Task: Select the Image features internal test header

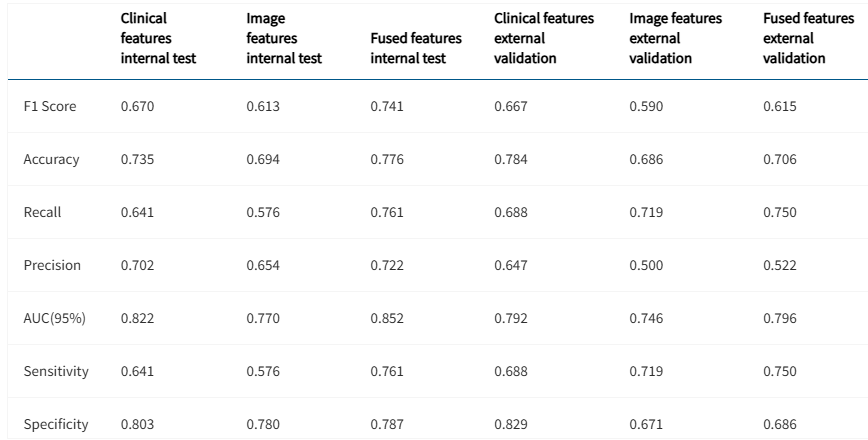Action: 284,38
